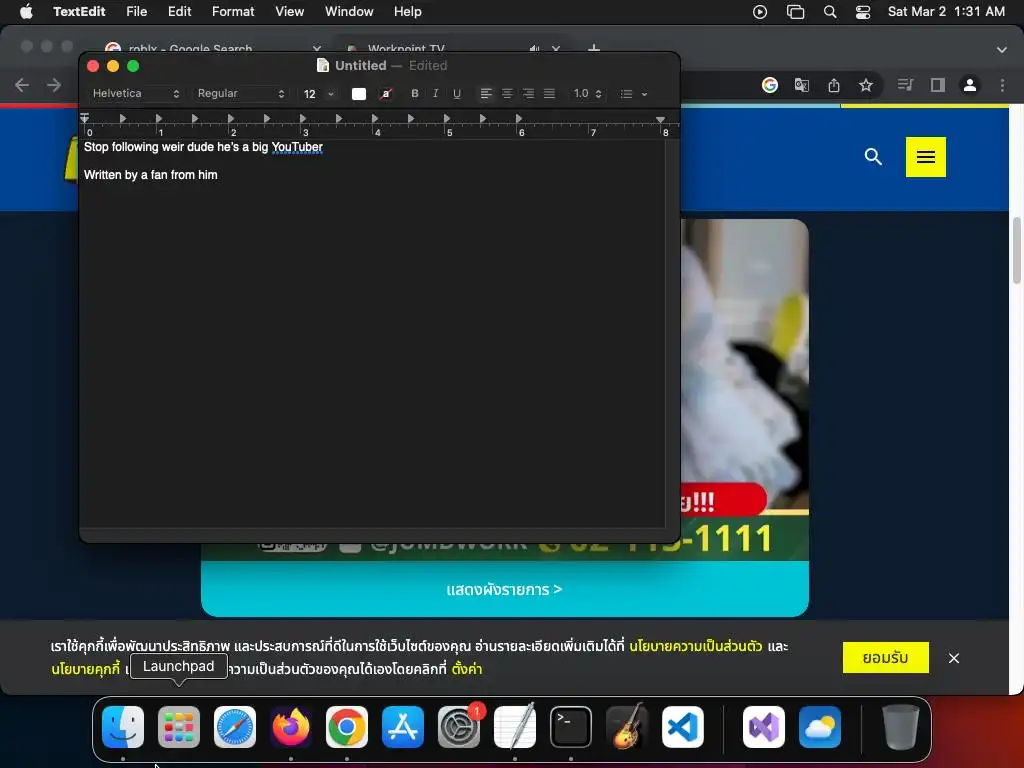Dismiss the cookie banner with X

click(x=953, y=658)
